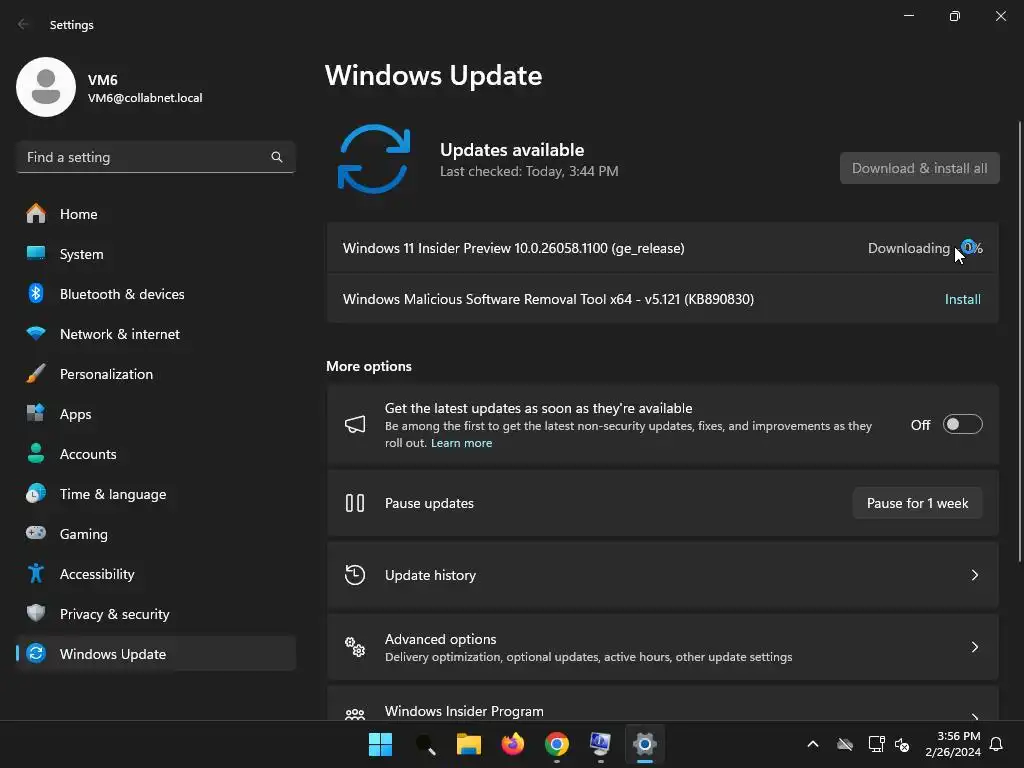Open Bluetooth & devices settings
The height and width of the screenshot is (768, 1024).
click(155, 294)
